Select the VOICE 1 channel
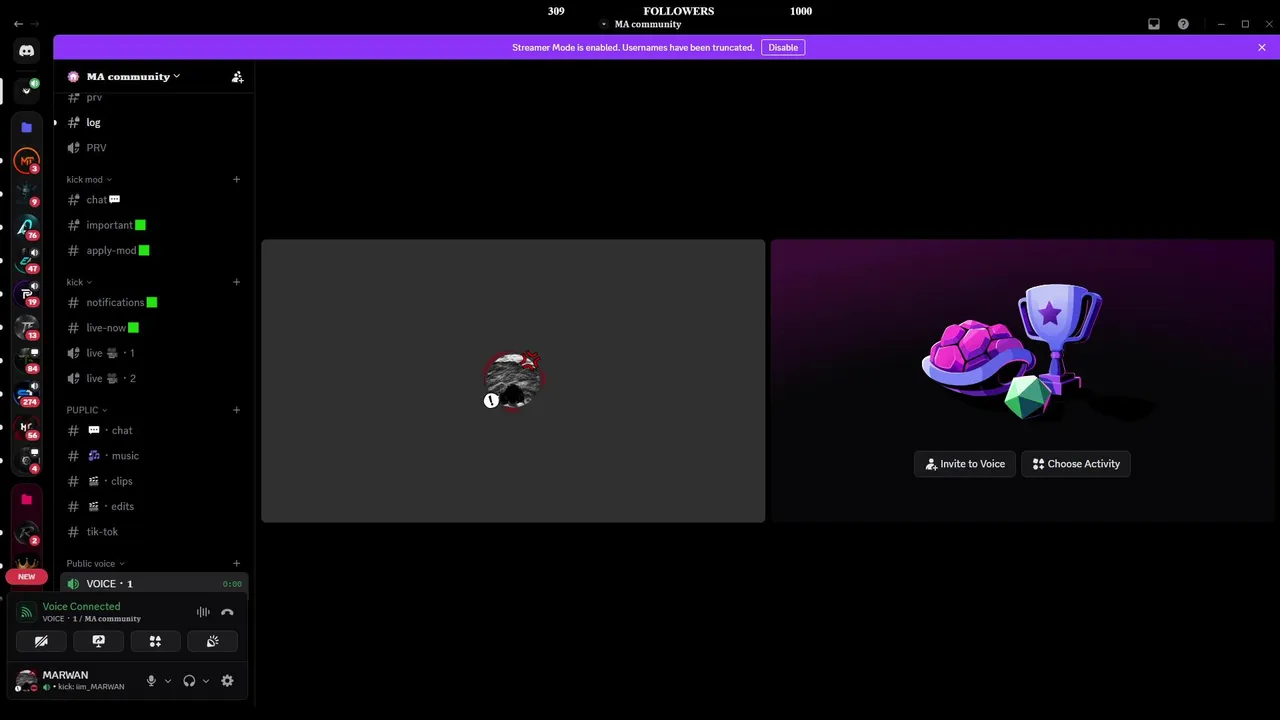Viewport: 1280px width, 720px height. tap(153, 584)
